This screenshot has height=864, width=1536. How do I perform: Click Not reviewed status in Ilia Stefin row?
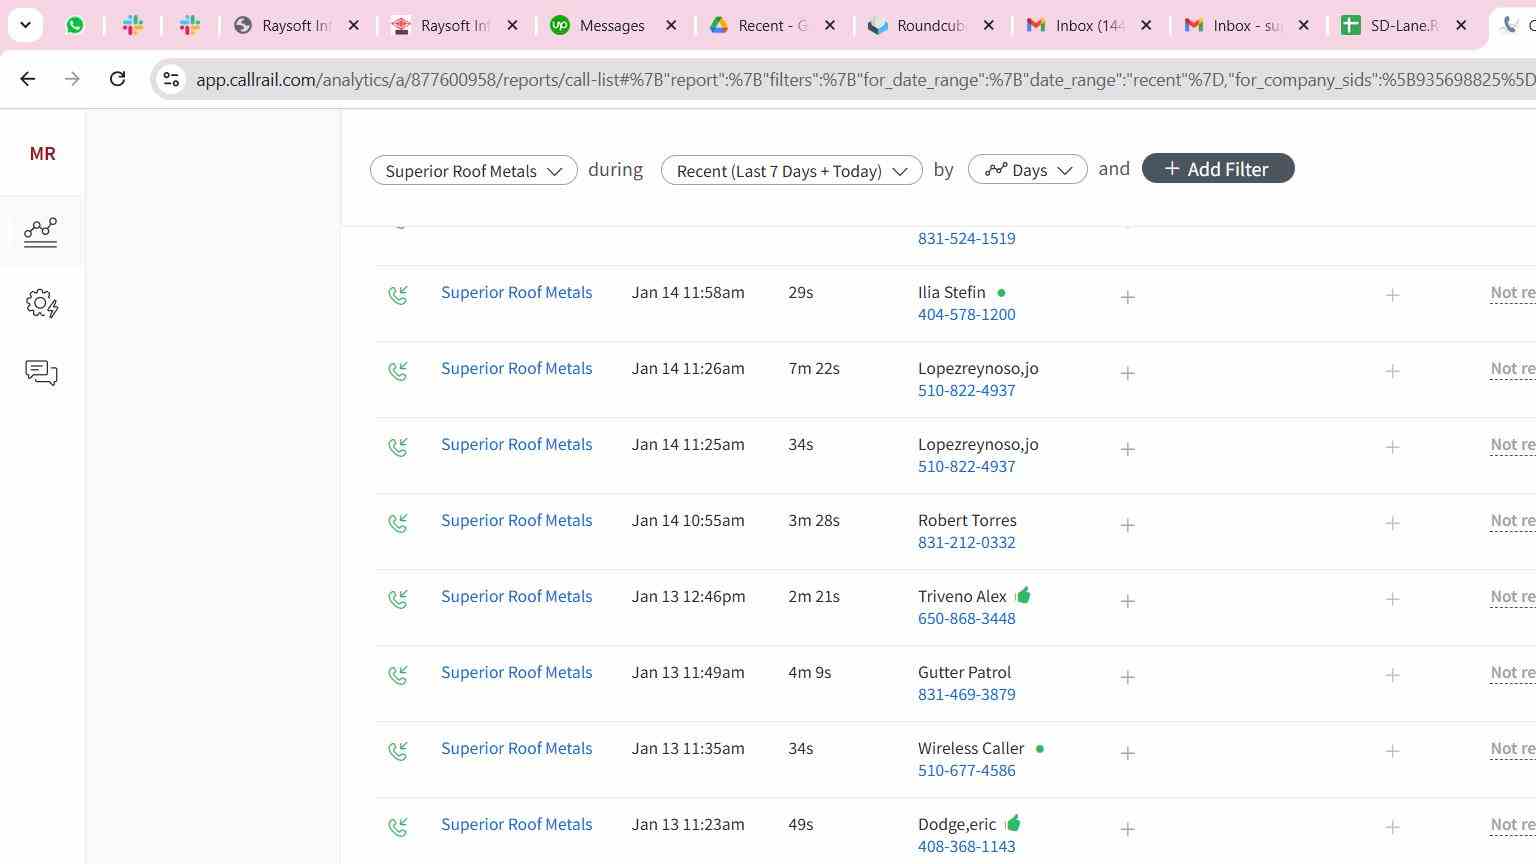(x=1513, y=293)
